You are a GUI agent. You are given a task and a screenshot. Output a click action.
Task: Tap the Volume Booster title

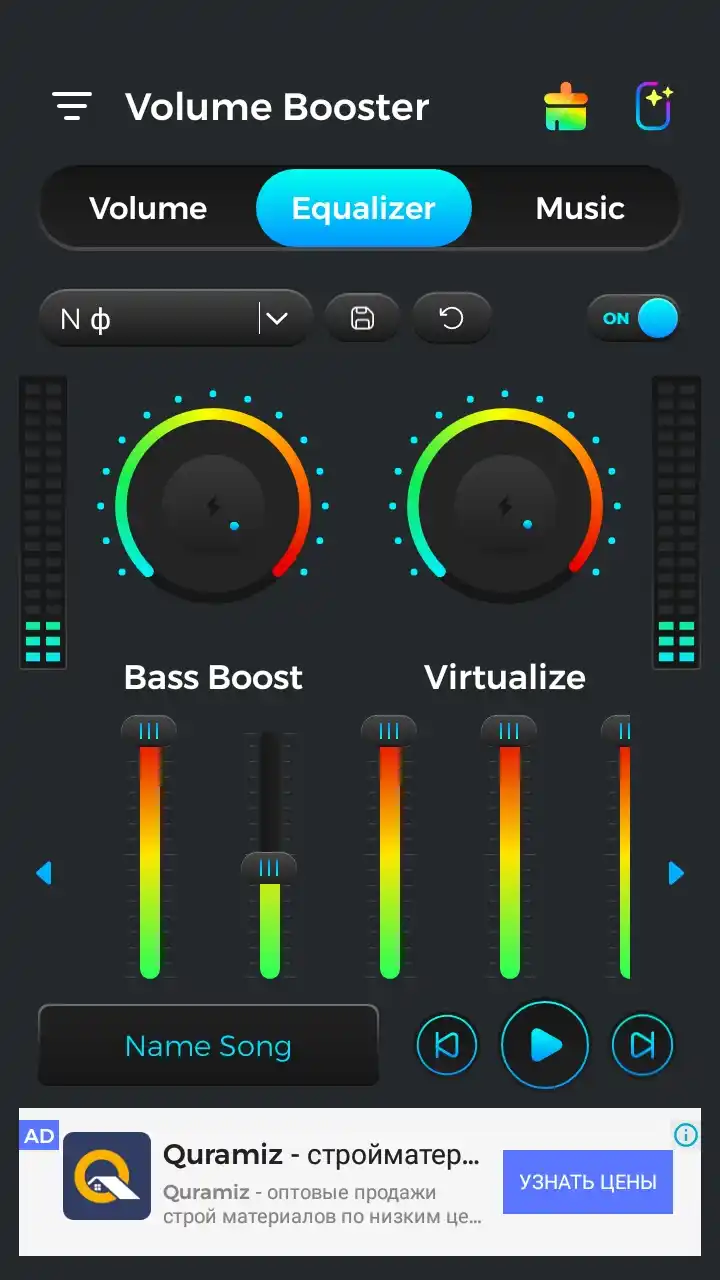tap(277, 107)
